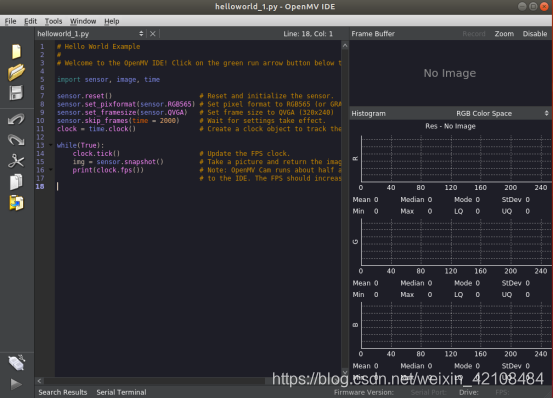Image resolution: width=554 pixels, height=398 pixels.
Task: Click the Redo arrow icon
Action: tap(16, 140)
